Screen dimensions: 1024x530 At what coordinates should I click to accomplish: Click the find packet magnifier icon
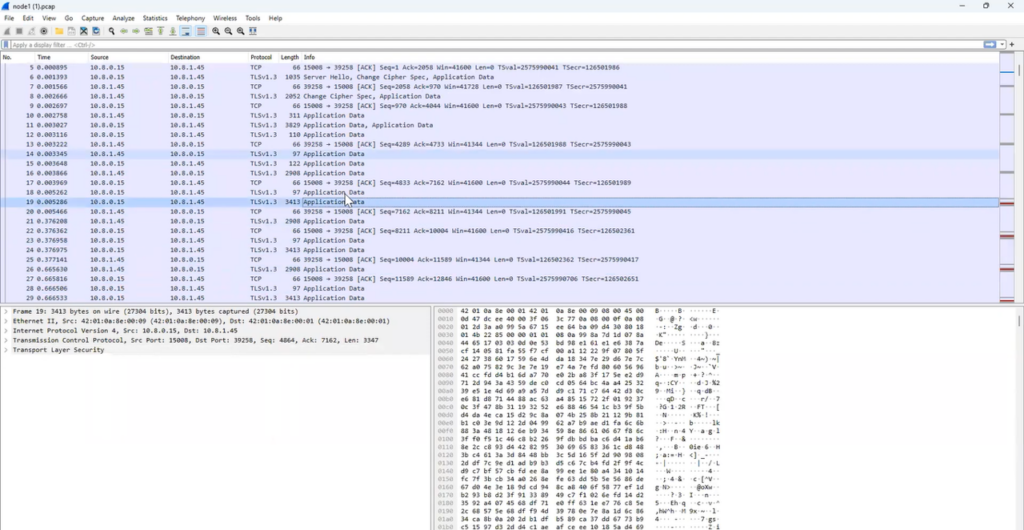tap(112, 31)
